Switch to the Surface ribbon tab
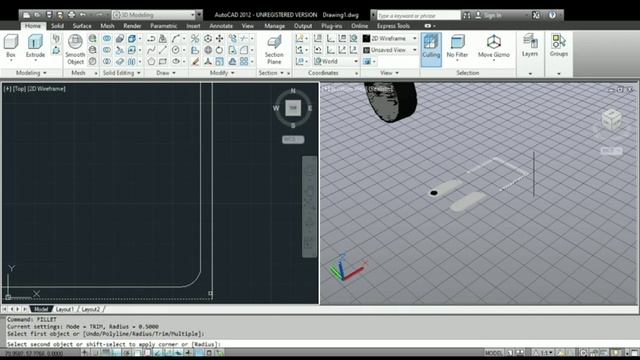Image resolution: width=640 pixels, height=360 pixels. (x=82, y=26)
